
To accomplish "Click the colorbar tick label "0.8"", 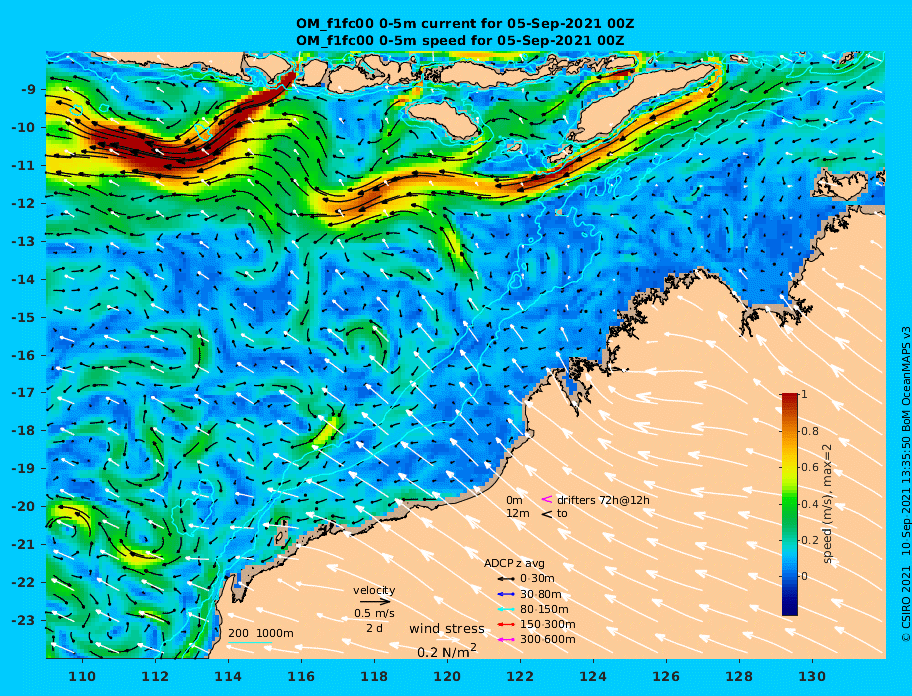I will [810, 431].
